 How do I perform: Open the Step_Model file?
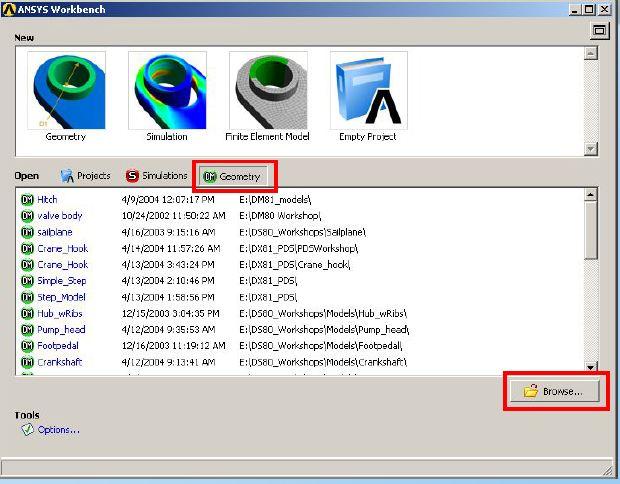(x=61, y=297)
